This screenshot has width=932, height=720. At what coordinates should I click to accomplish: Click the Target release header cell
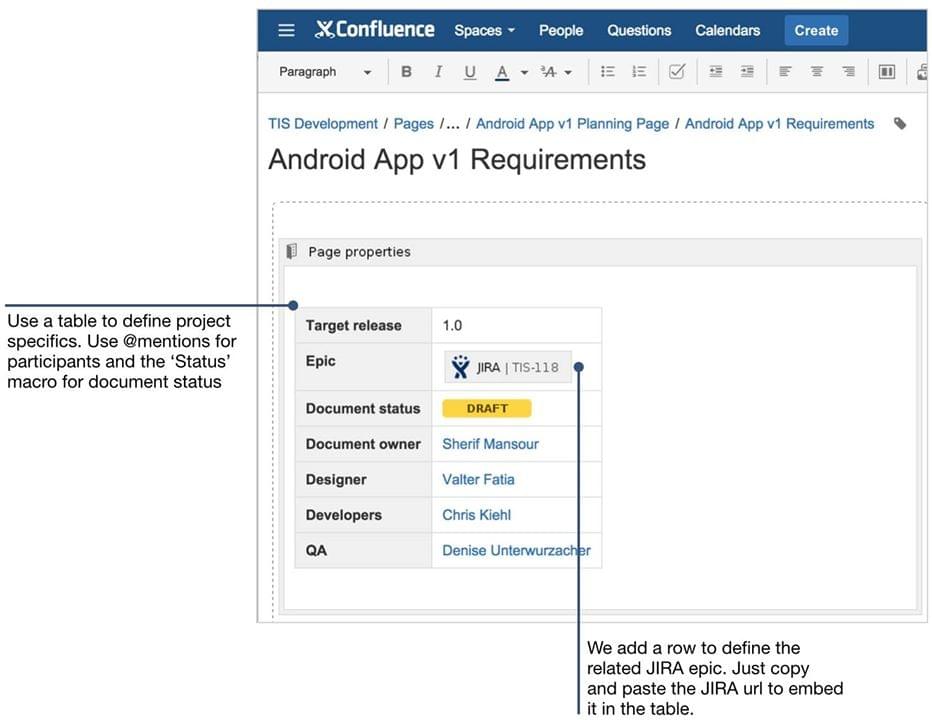click(x=364, y=325)
